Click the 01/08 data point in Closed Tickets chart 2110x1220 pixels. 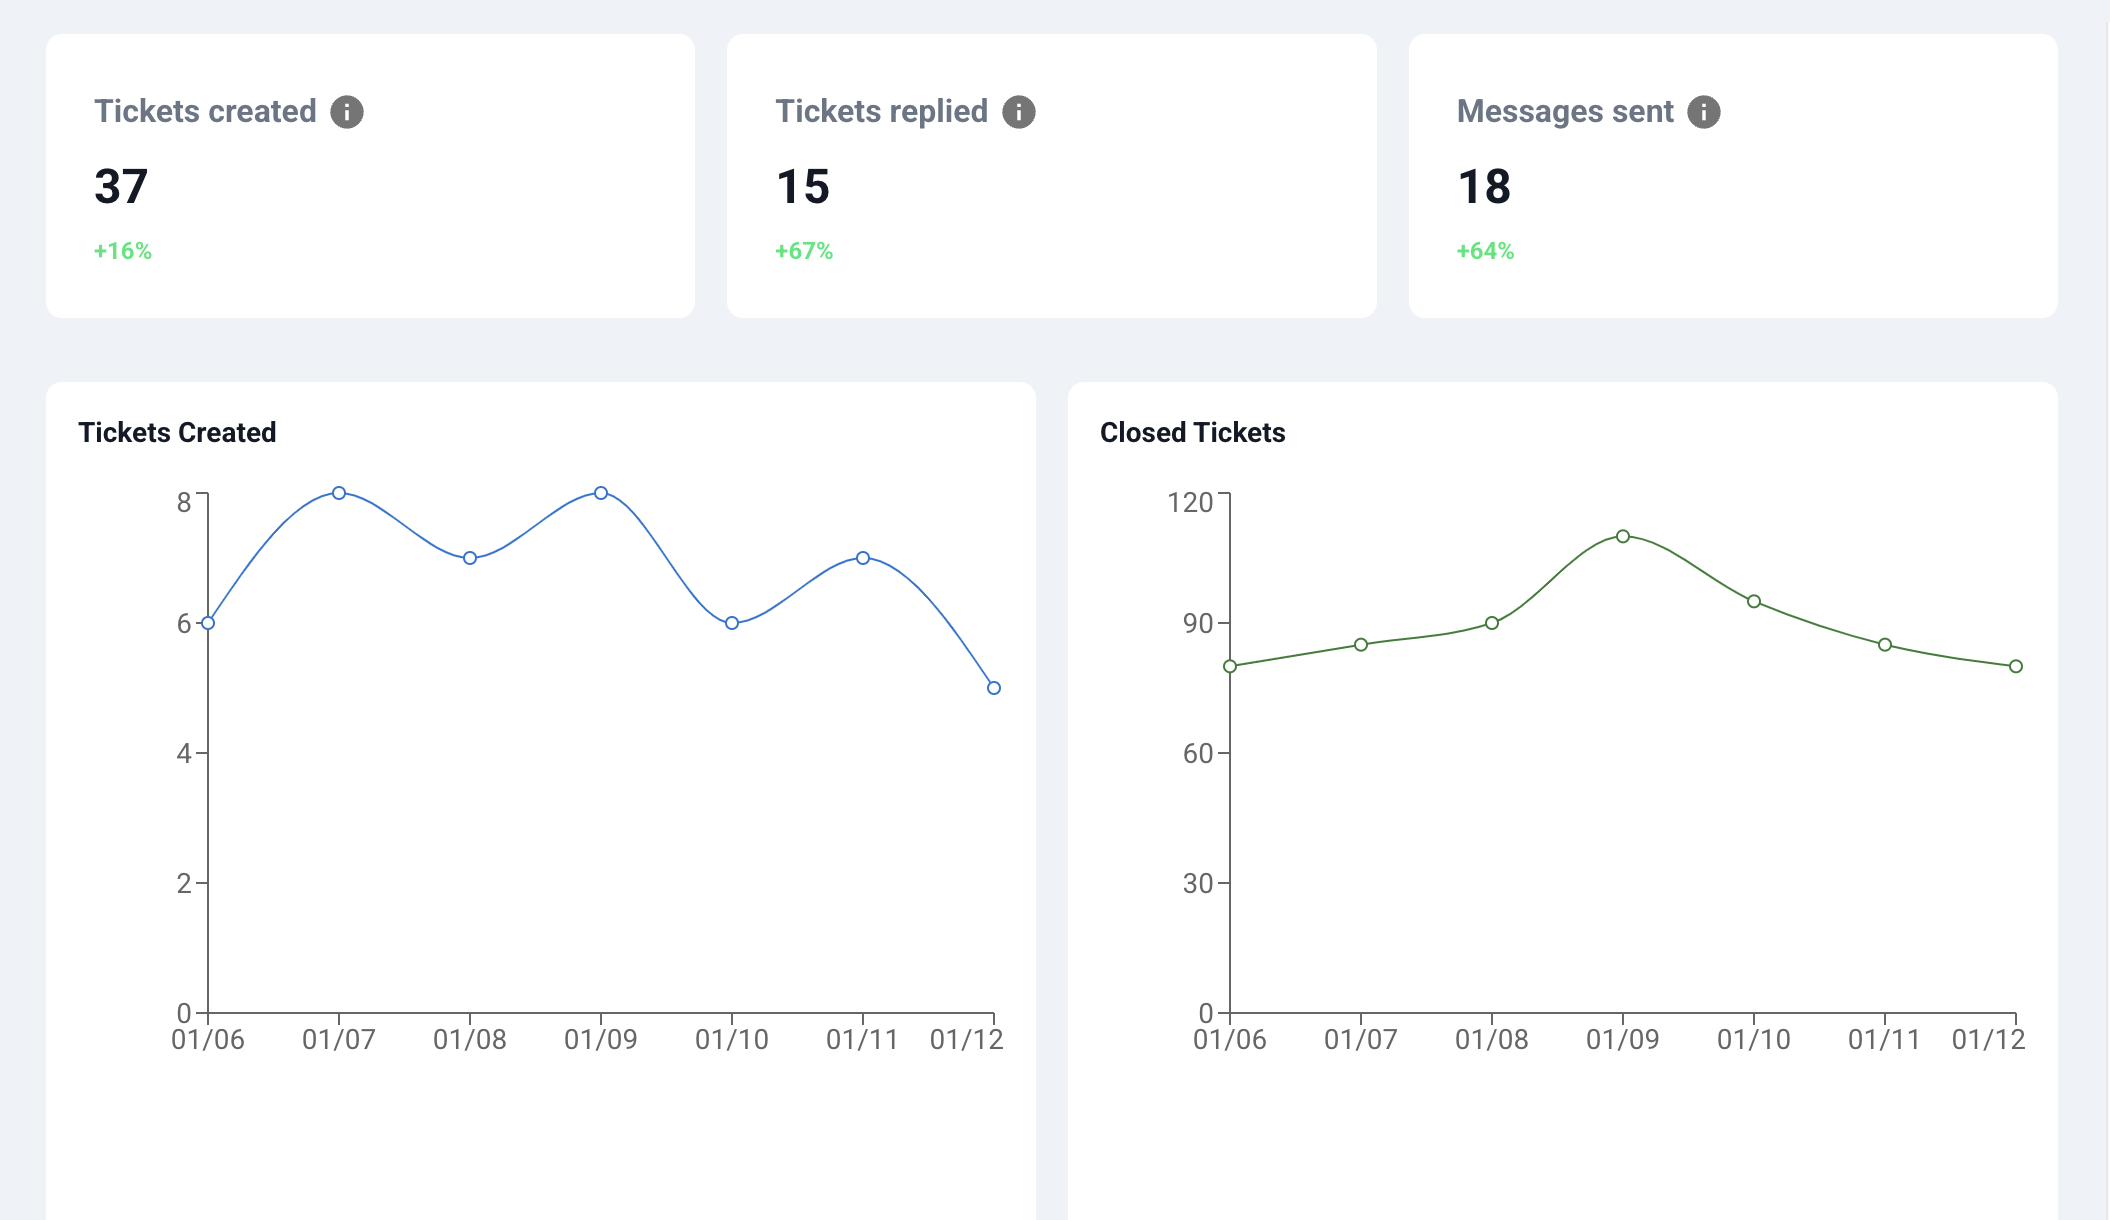(x=1492, y=623)
